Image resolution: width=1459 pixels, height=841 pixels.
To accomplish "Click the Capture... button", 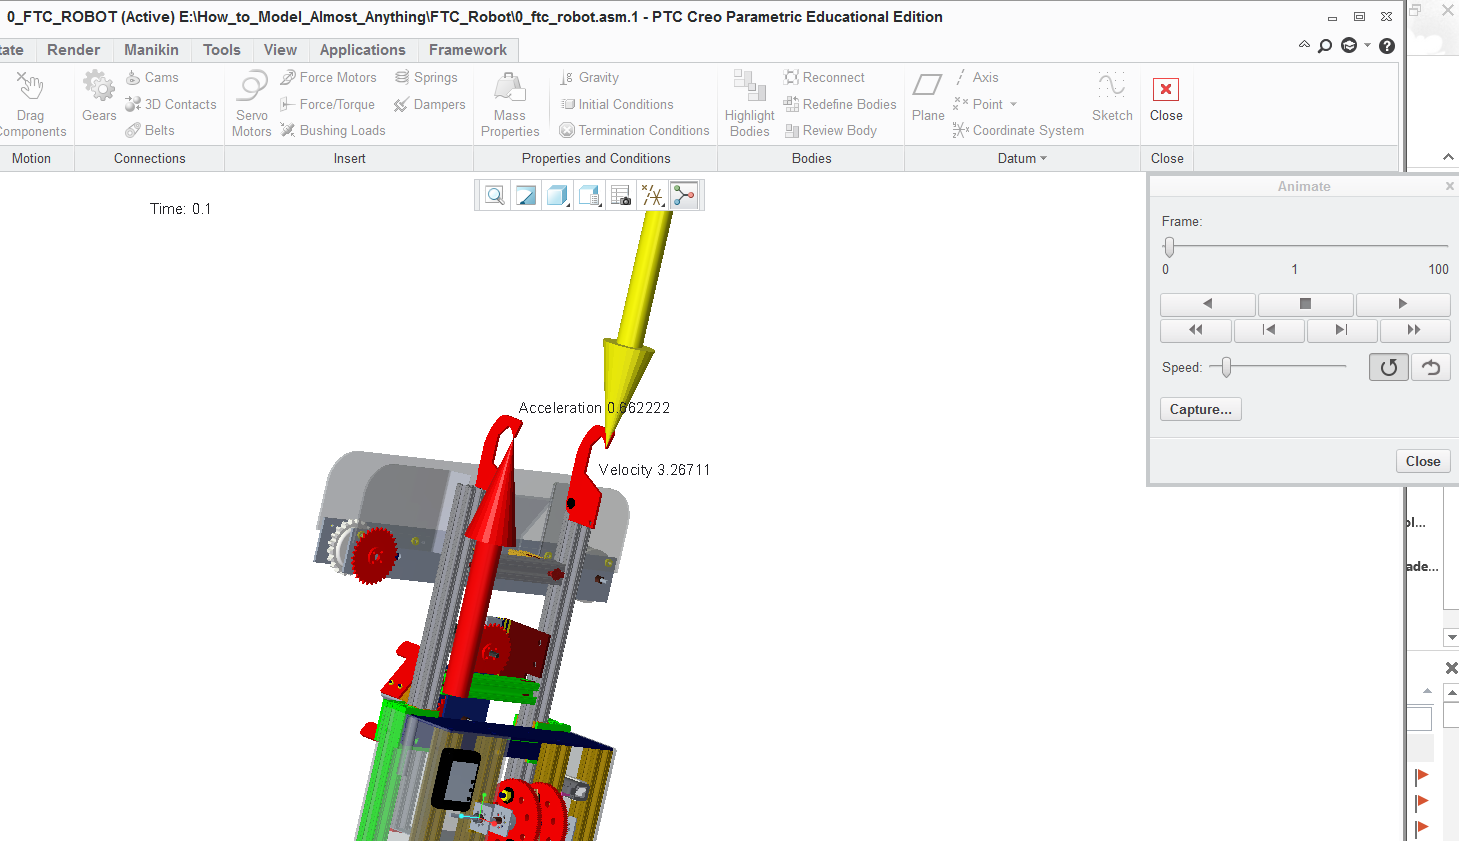I will point(1200,409).
